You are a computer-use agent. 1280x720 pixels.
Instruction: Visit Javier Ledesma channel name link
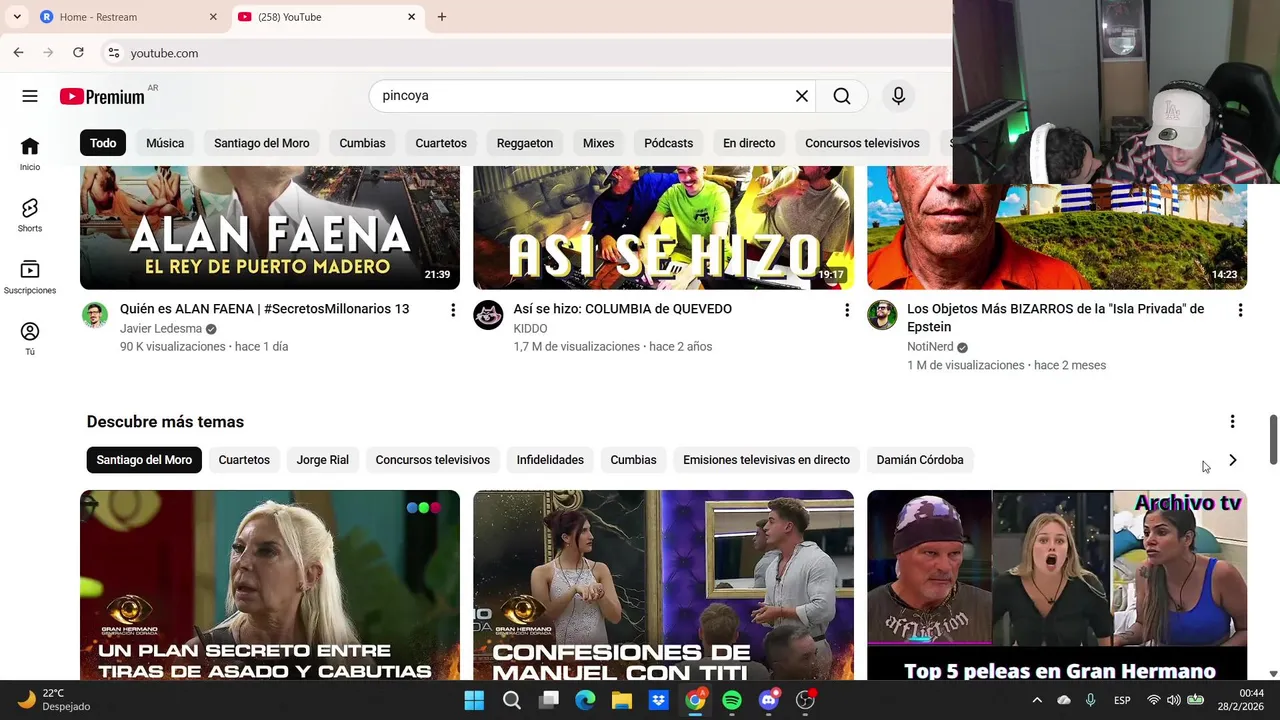click(161, 329)
